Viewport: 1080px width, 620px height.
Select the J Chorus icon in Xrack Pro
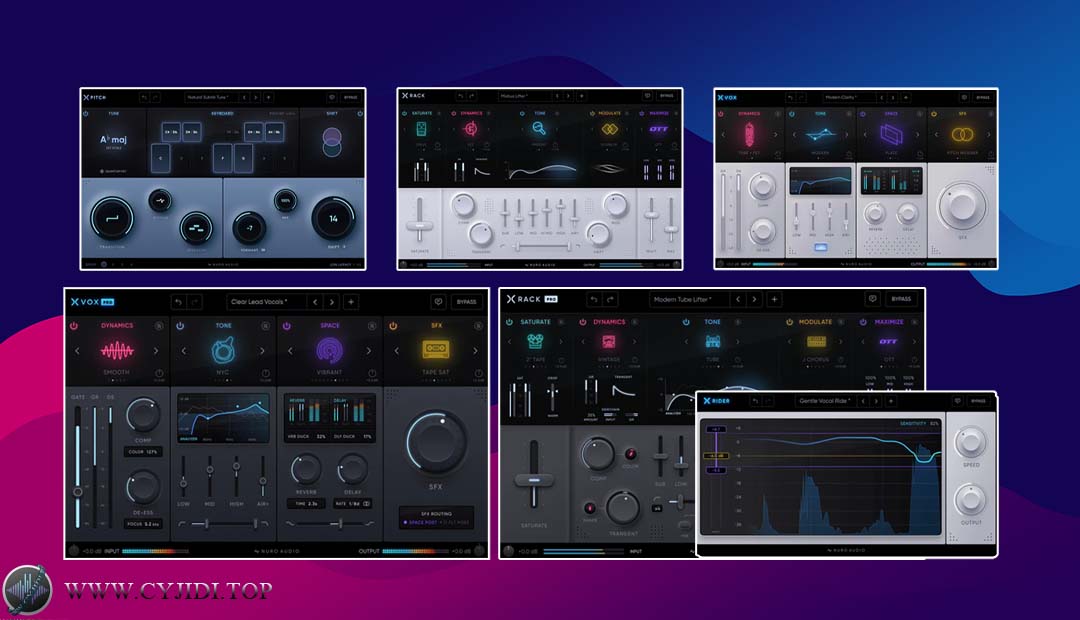[x=816, y=341]
